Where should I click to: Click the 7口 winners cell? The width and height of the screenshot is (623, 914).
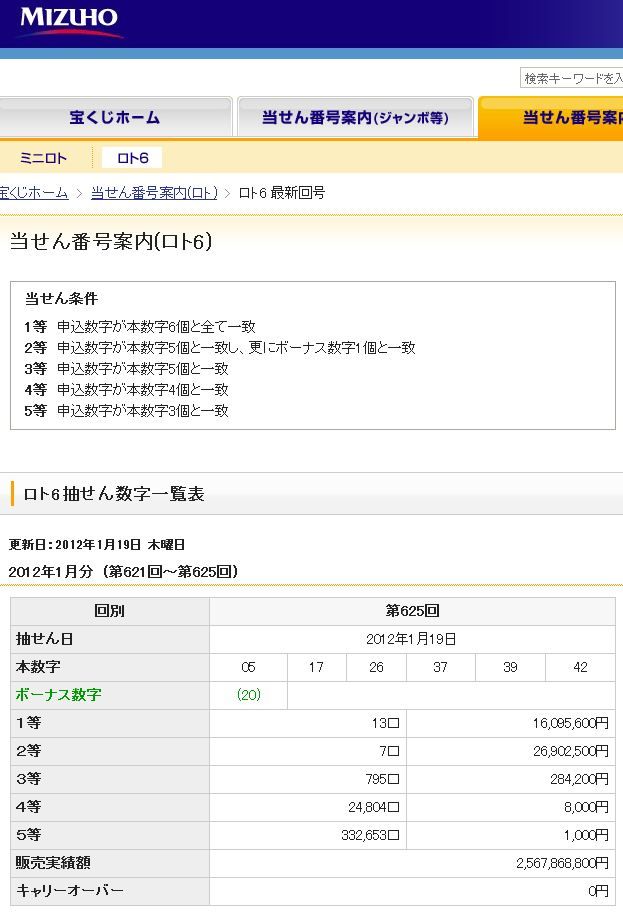[308, 751]
